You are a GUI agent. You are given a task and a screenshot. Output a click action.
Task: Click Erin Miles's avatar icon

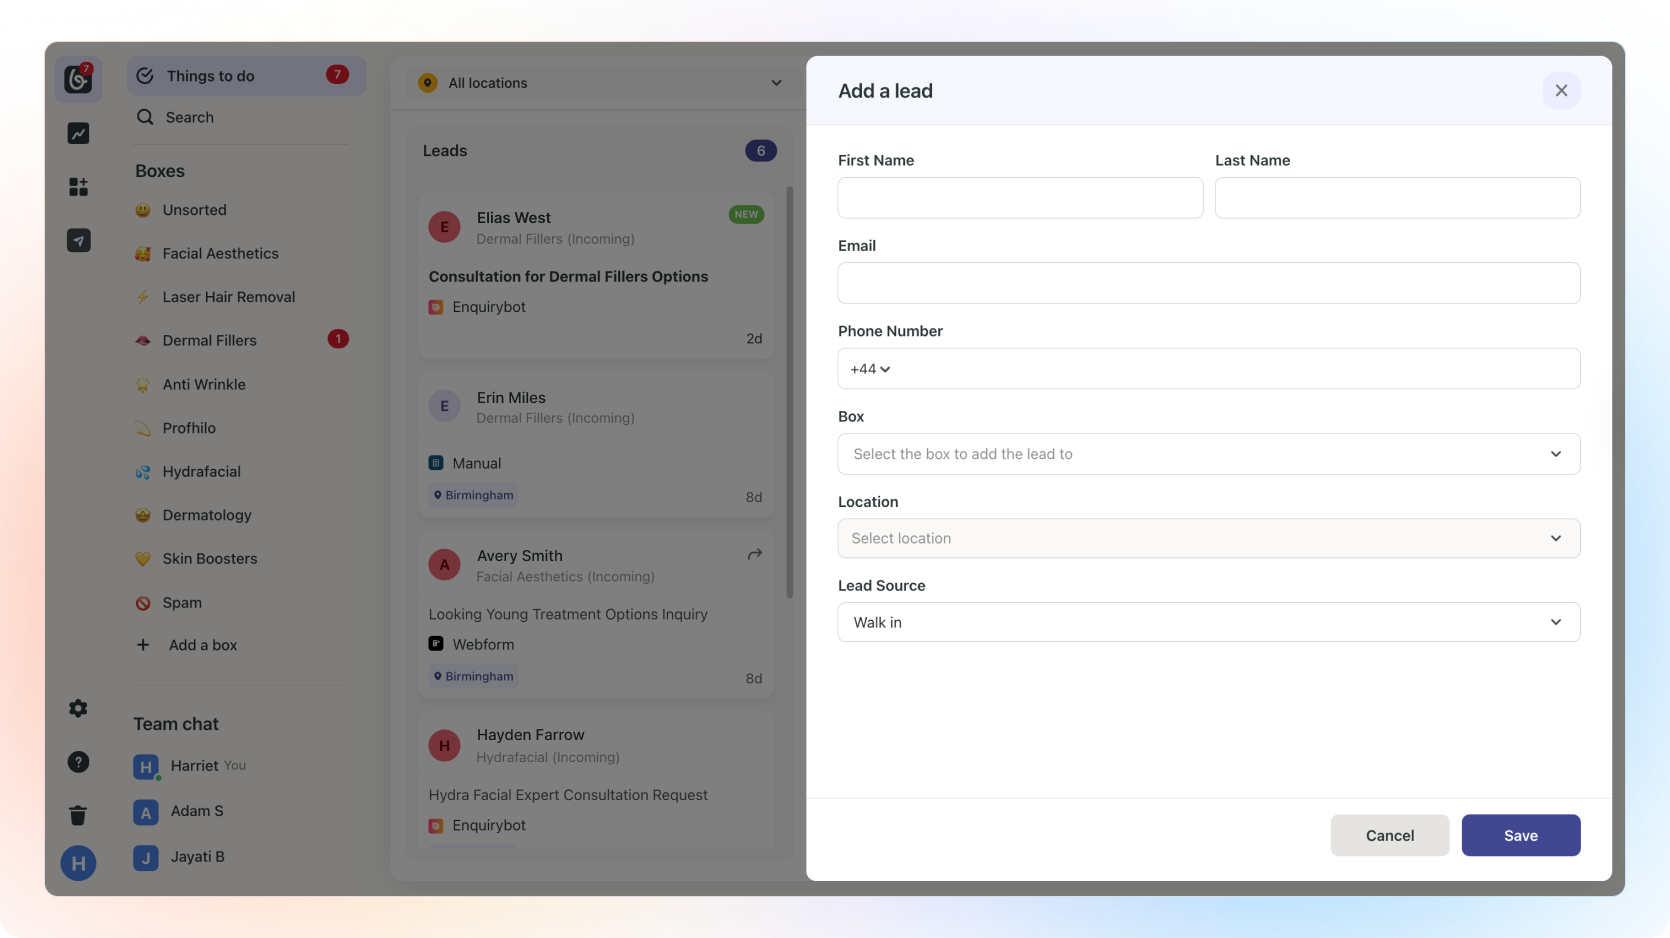pyautogui.click(x=445, y=406)
